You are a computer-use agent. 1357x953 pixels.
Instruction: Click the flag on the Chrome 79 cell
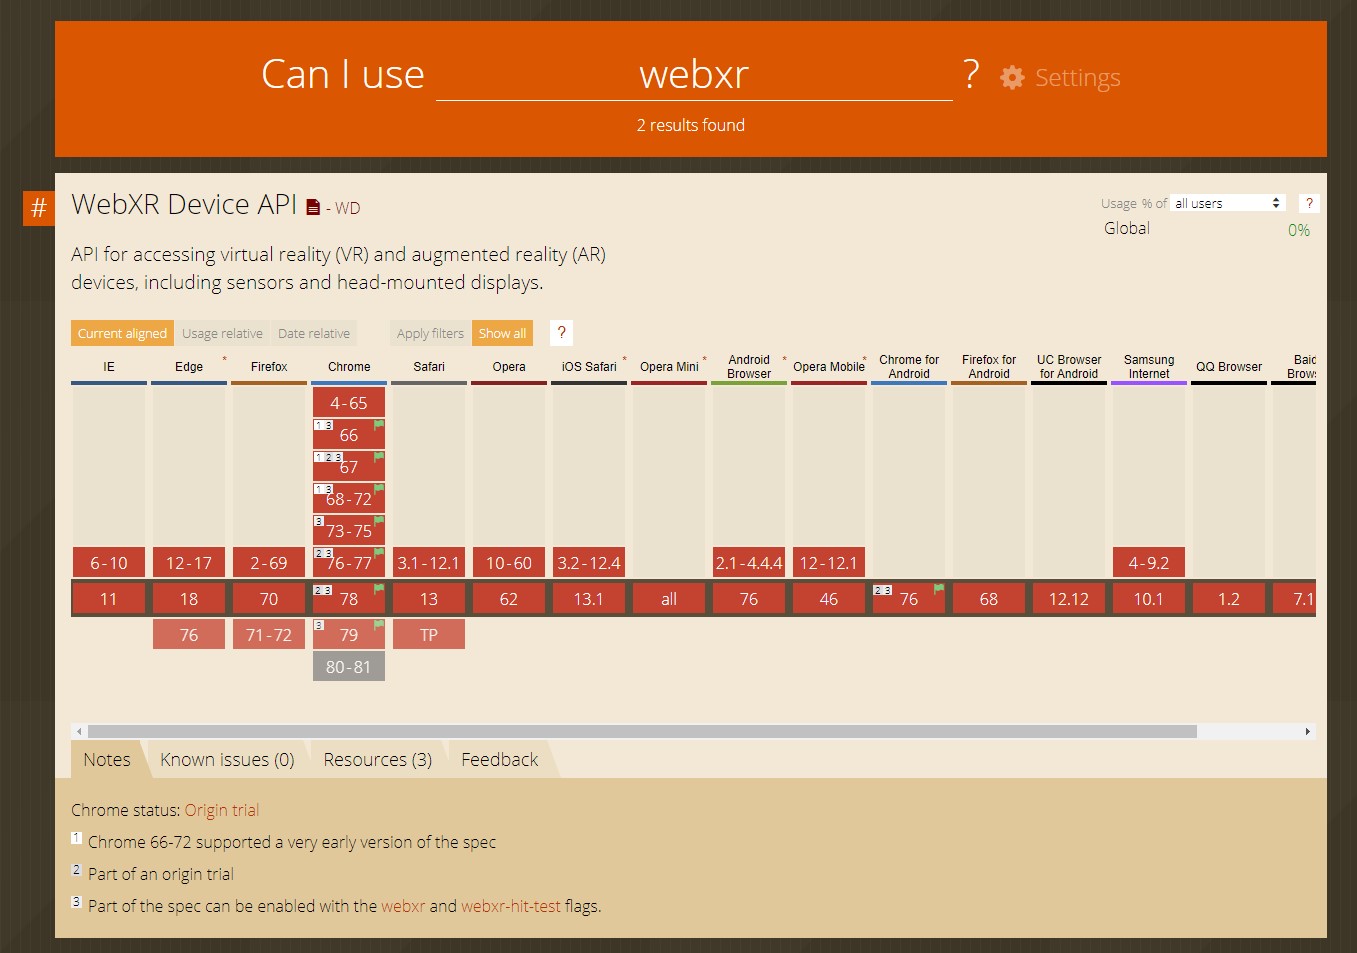pyautogui.click(x=379, y=624)
